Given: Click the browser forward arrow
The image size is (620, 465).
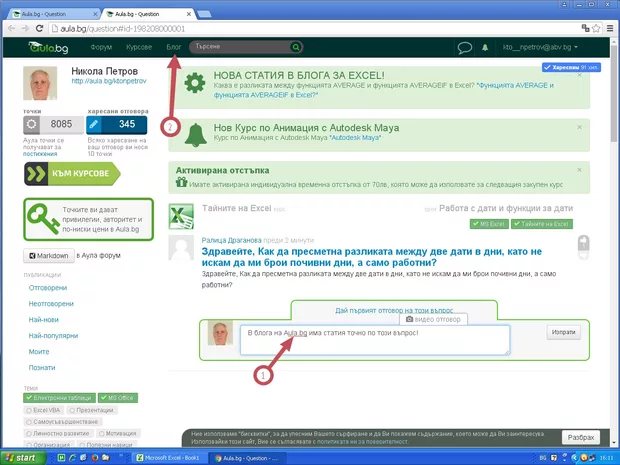Looking at the screenshot, I should 25,28.
